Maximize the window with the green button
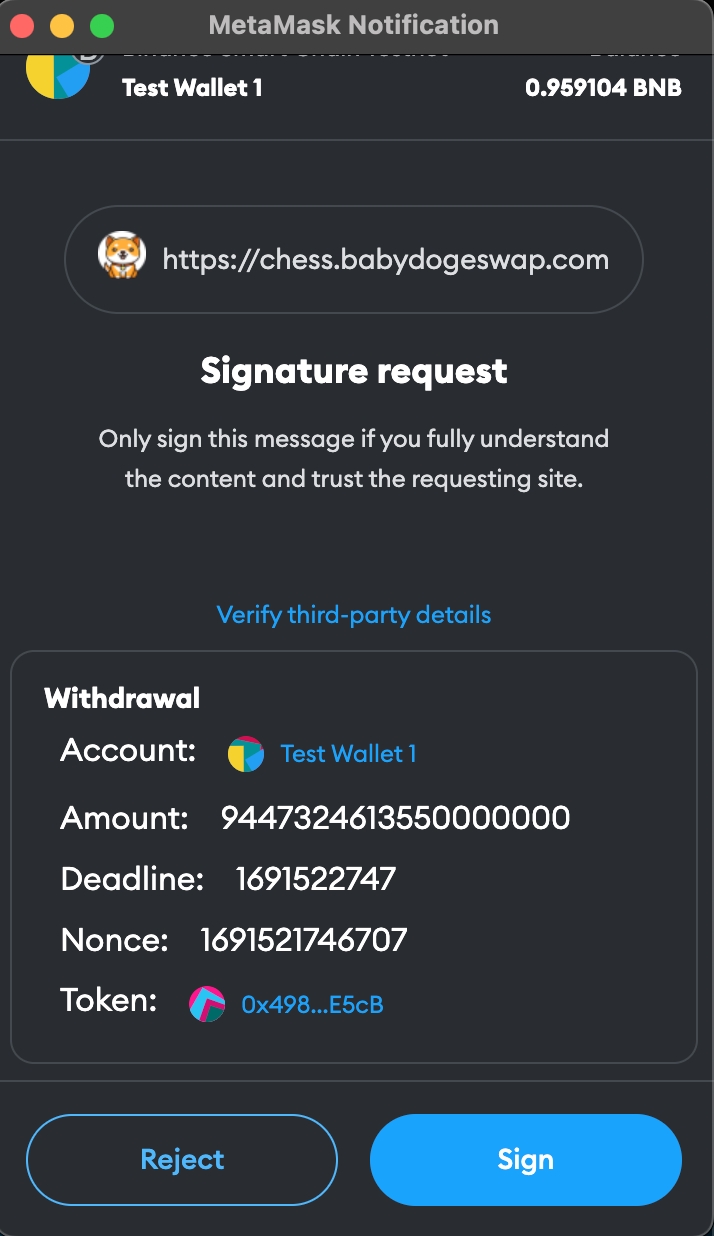The width and height of the screenshot is (714, 1236). coord(102,25)
